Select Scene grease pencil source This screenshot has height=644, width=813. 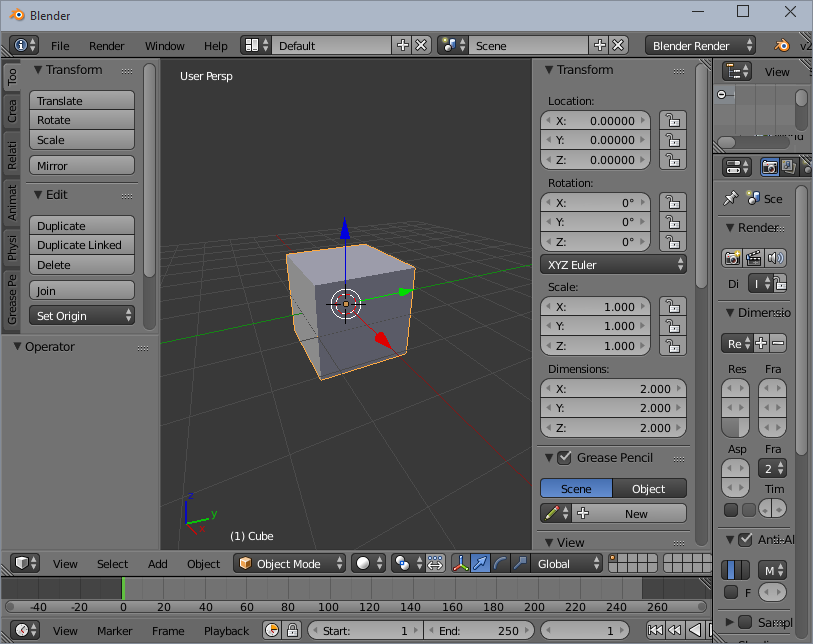(576, 488)
